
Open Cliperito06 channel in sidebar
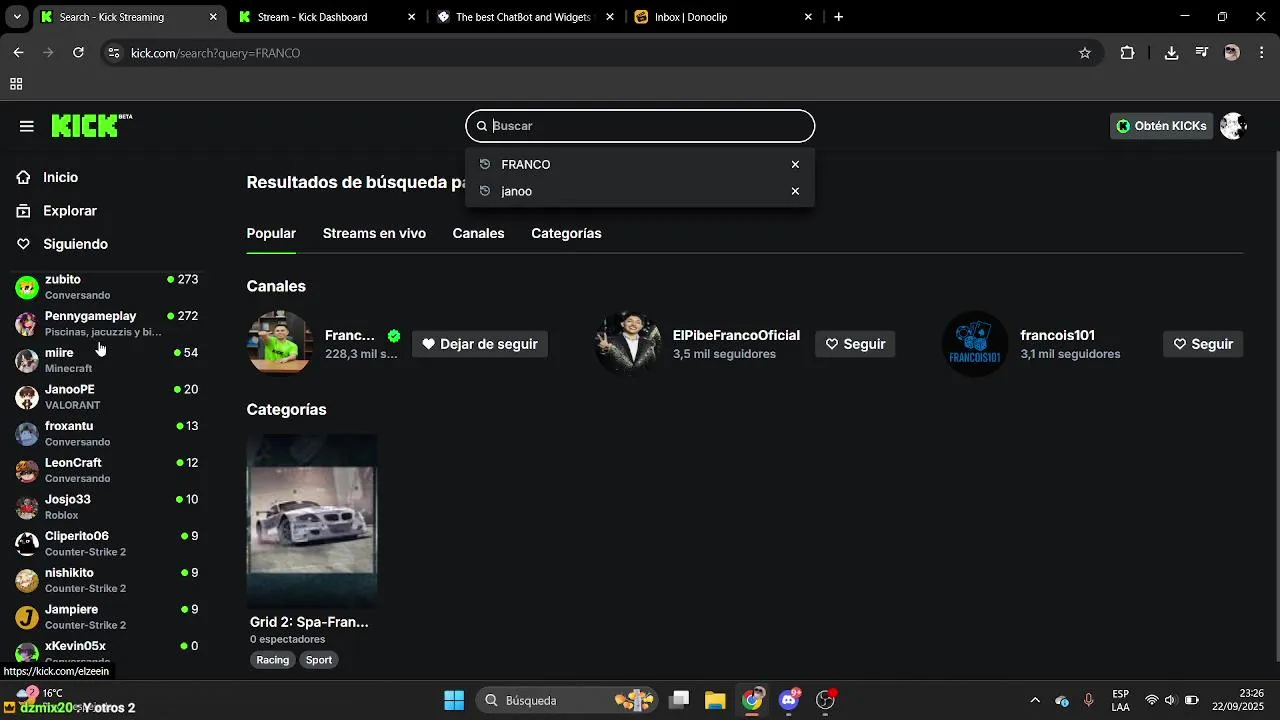(x=107, y=543)
